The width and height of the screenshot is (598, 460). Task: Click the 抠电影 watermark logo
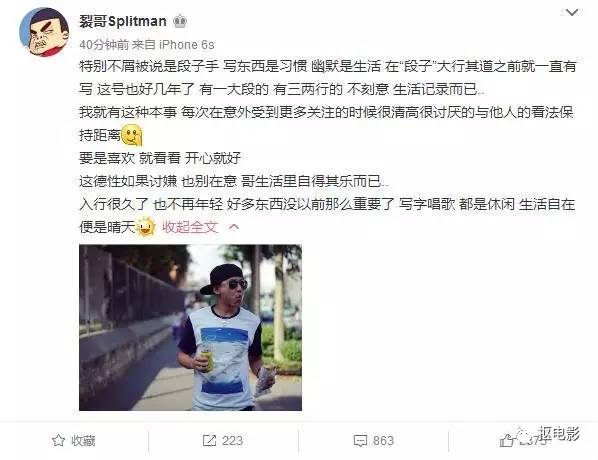coord(549,434)
